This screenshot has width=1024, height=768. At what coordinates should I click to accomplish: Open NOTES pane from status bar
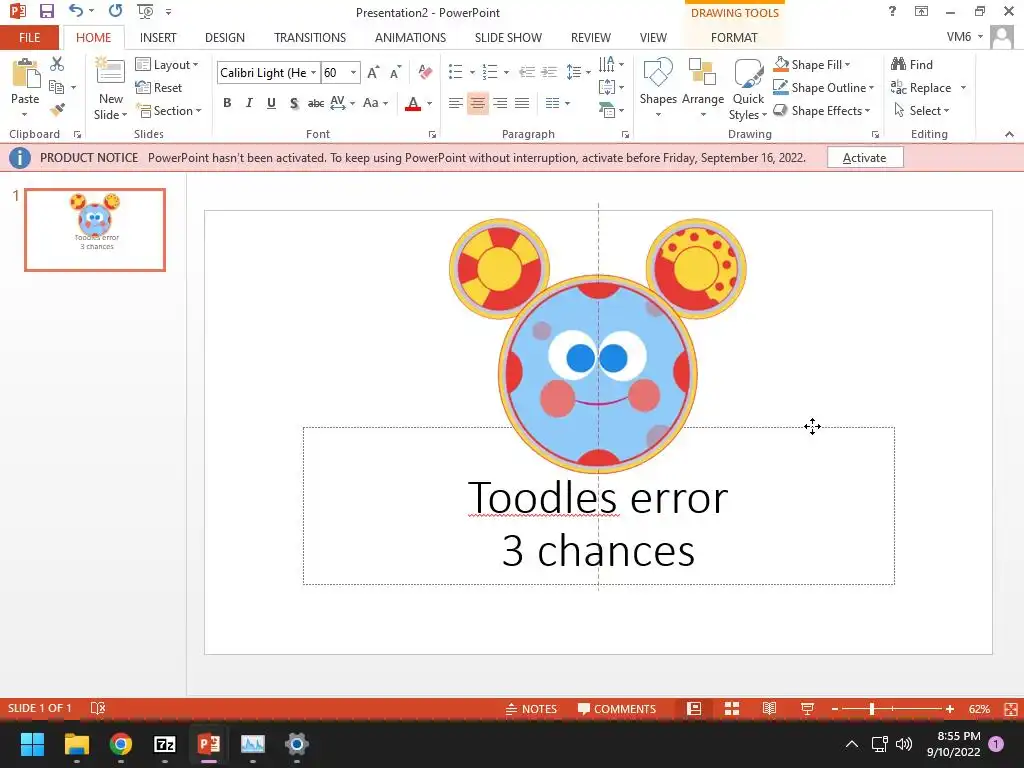click(x=531, y=709)
